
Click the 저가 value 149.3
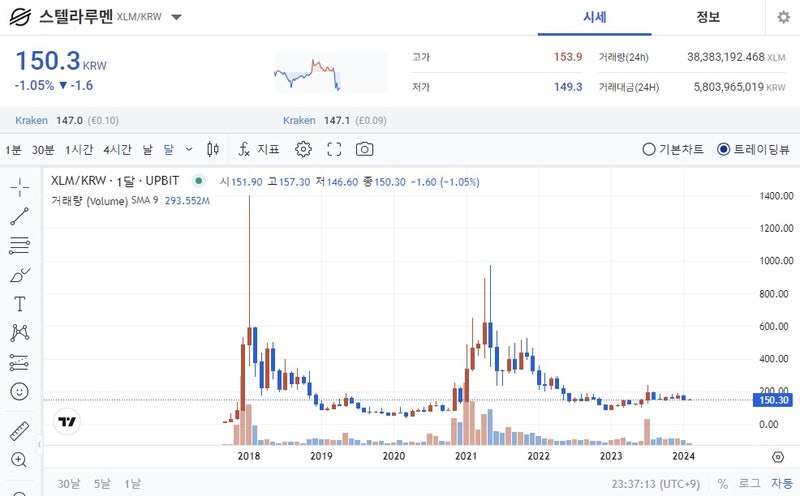pyautogui.click(x=568, y=87)
